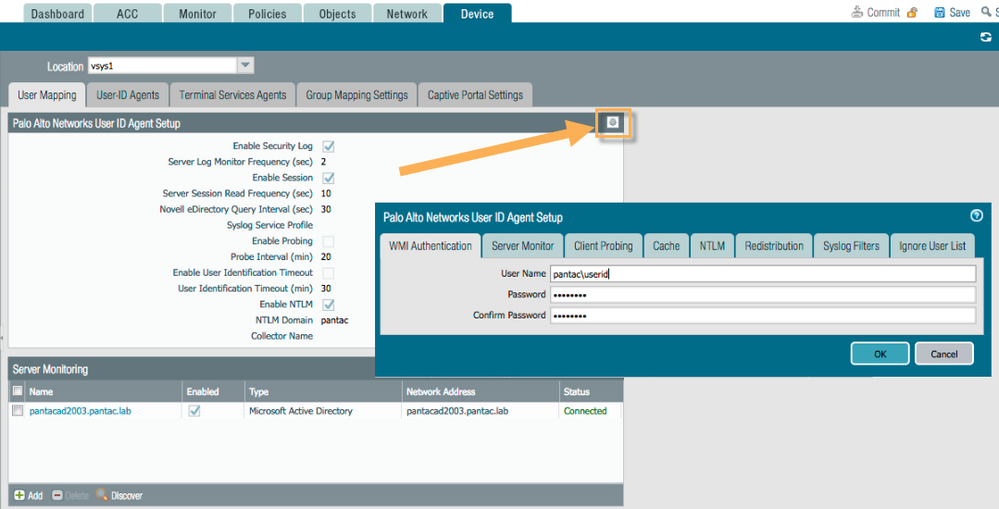Screen dimensions: 999x509
Task: Open the User ID Agent Setup gear icon
Action: pyautogui.click(x=613, y=122)
